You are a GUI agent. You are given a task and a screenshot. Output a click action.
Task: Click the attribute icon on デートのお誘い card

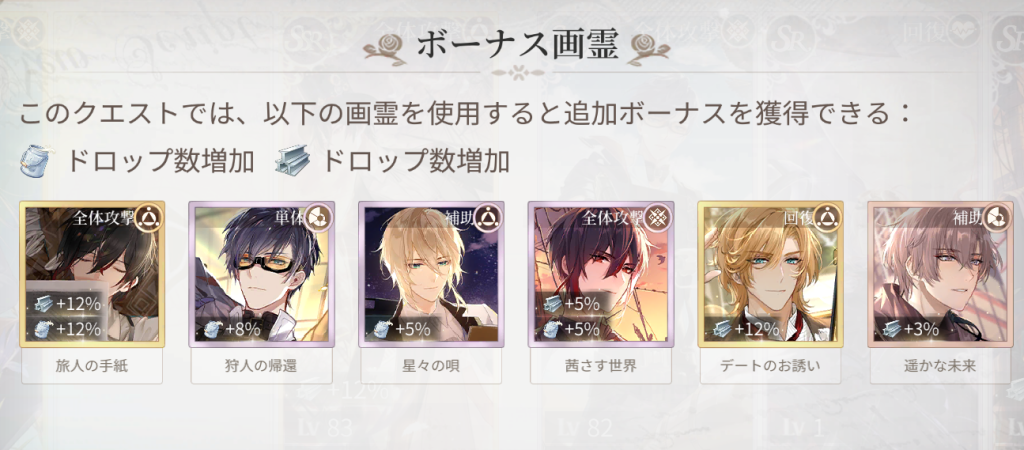[827, 218]
